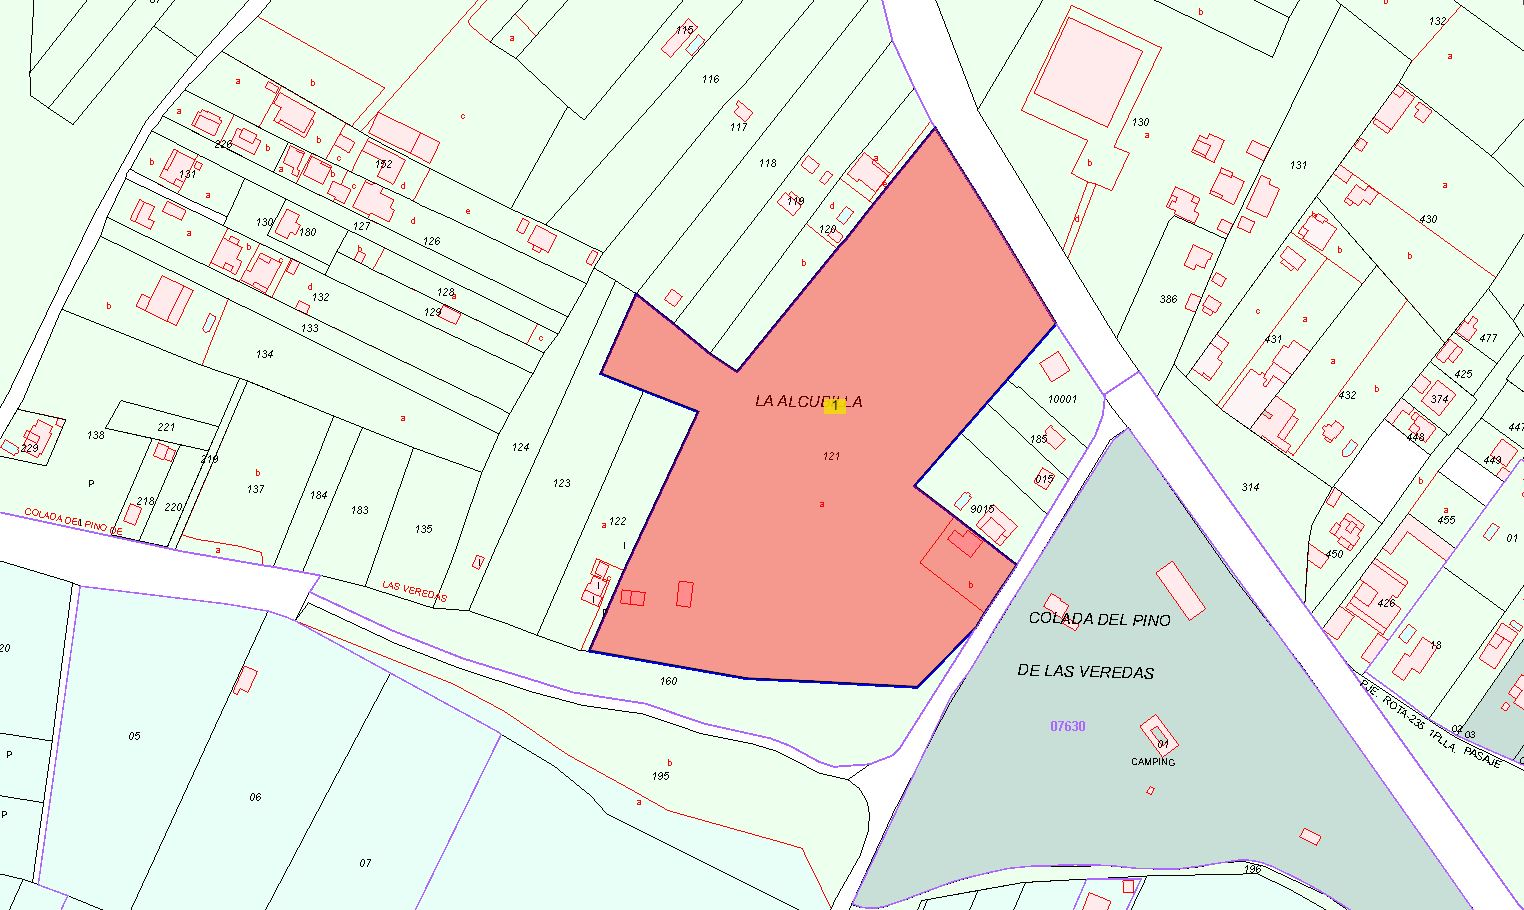Click parcel 124 label

(x=520, y=447)
